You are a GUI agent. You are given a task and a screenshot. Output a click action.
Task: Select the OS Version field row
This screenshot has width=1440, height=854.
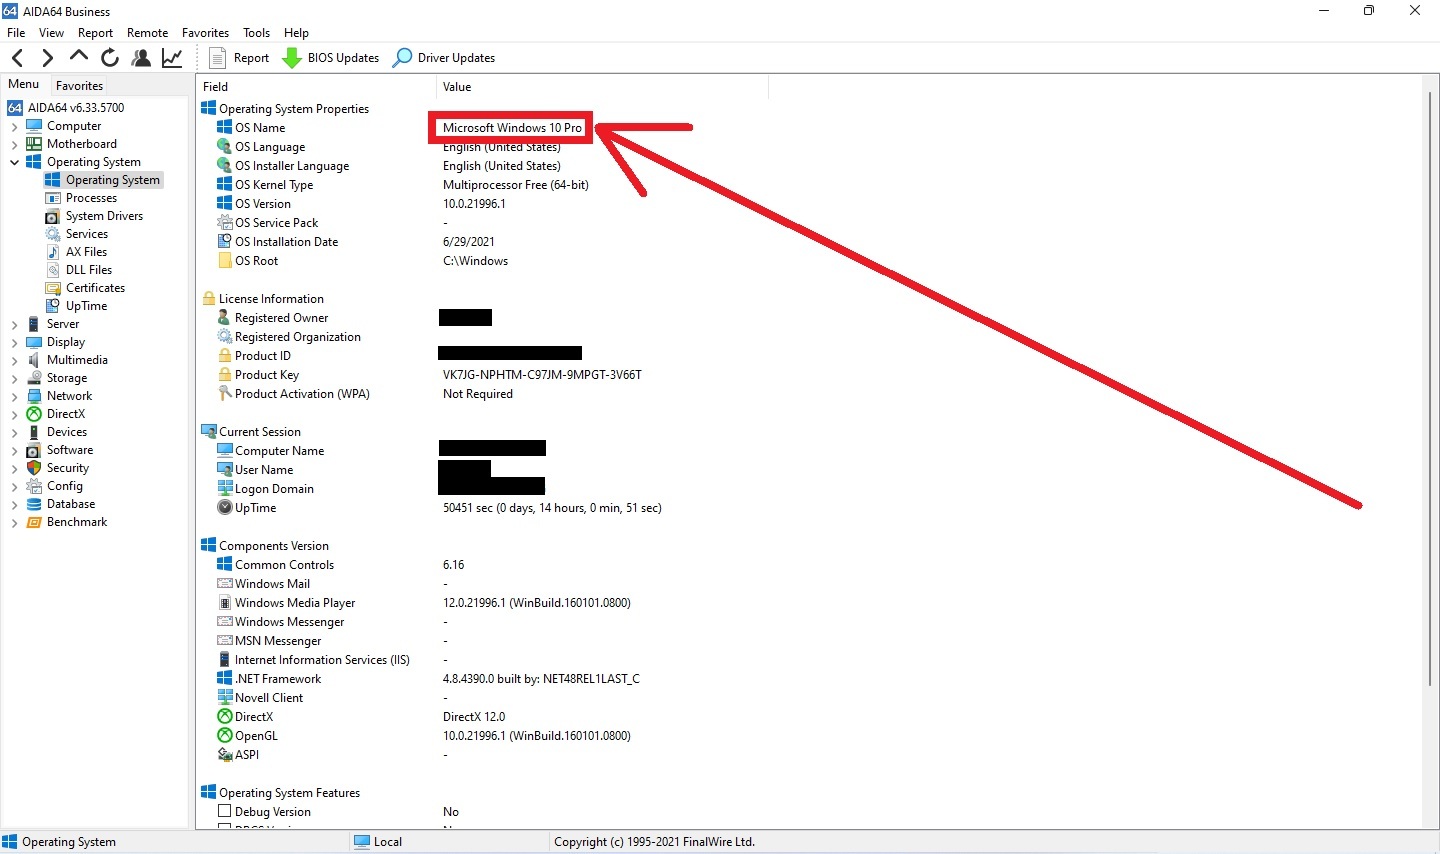[x=263, y=204]
